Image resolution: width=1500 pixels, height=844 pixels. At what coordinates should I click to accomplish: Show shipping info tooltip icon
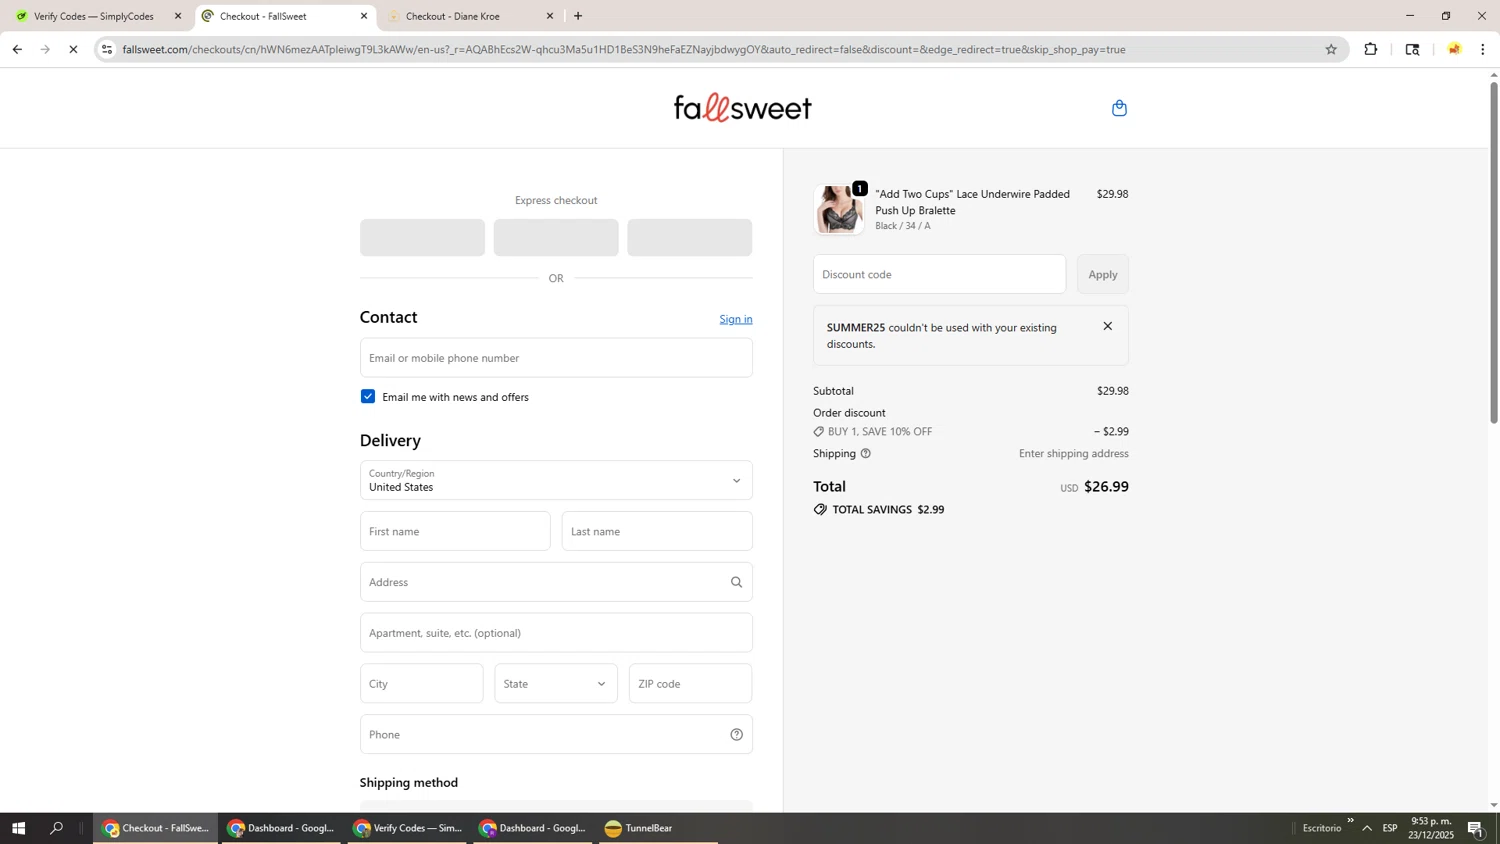point(866,454)
